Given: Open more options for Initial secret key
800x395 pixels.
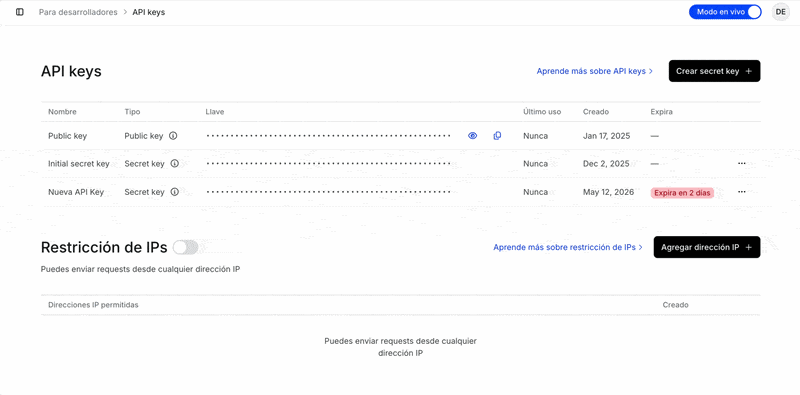Looking at the screenshot, I should coord(742,163).
